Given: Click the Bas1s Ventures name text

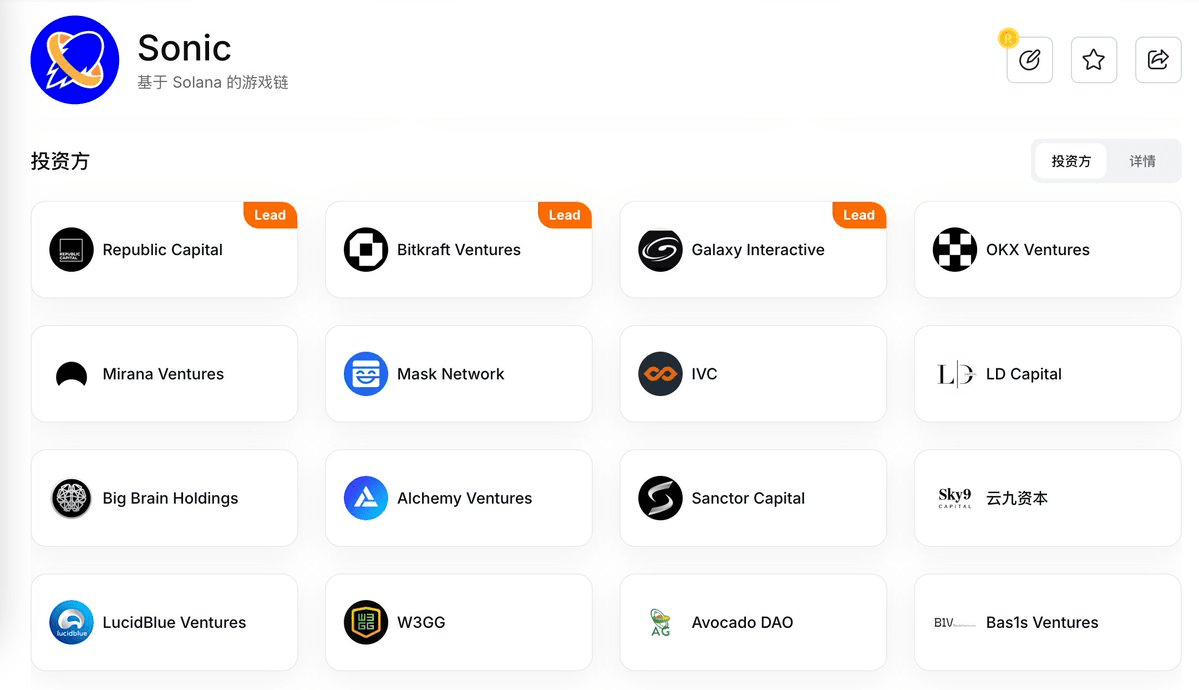Looking at the screenshot, I should pyautogui.click(x=1041, y=623).
